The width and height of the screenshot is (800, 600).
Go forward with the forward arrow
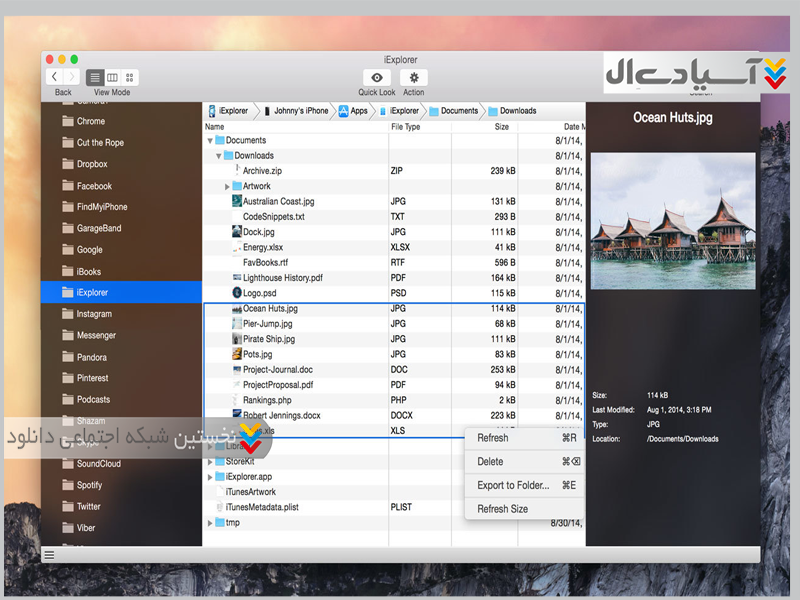pyautogui.click(x=71, y=77)
